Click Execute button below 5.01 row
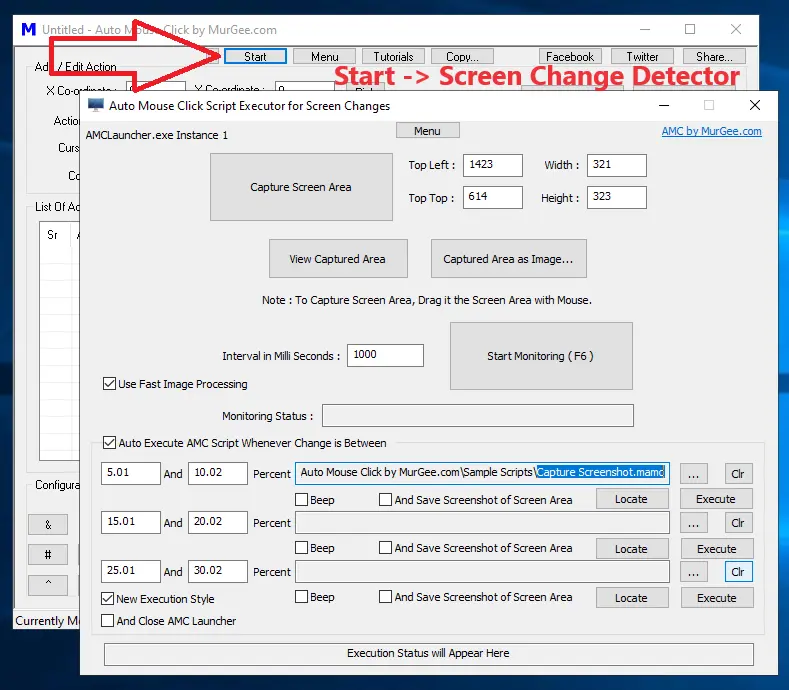Screen dimensions: 789x690 [x=717, y=499]
